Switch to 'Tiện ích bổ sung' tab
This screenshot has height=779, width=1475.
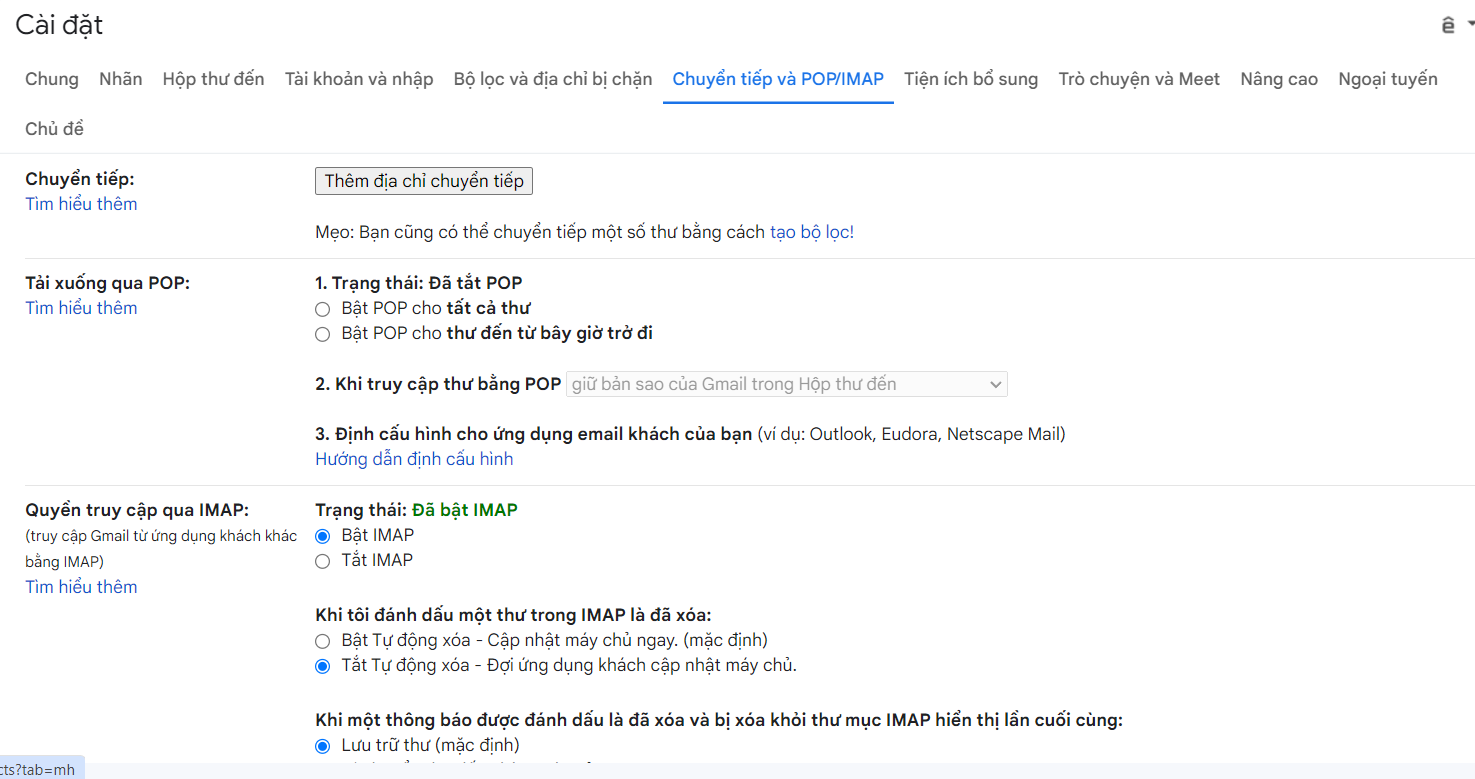[x=971, y=79]
